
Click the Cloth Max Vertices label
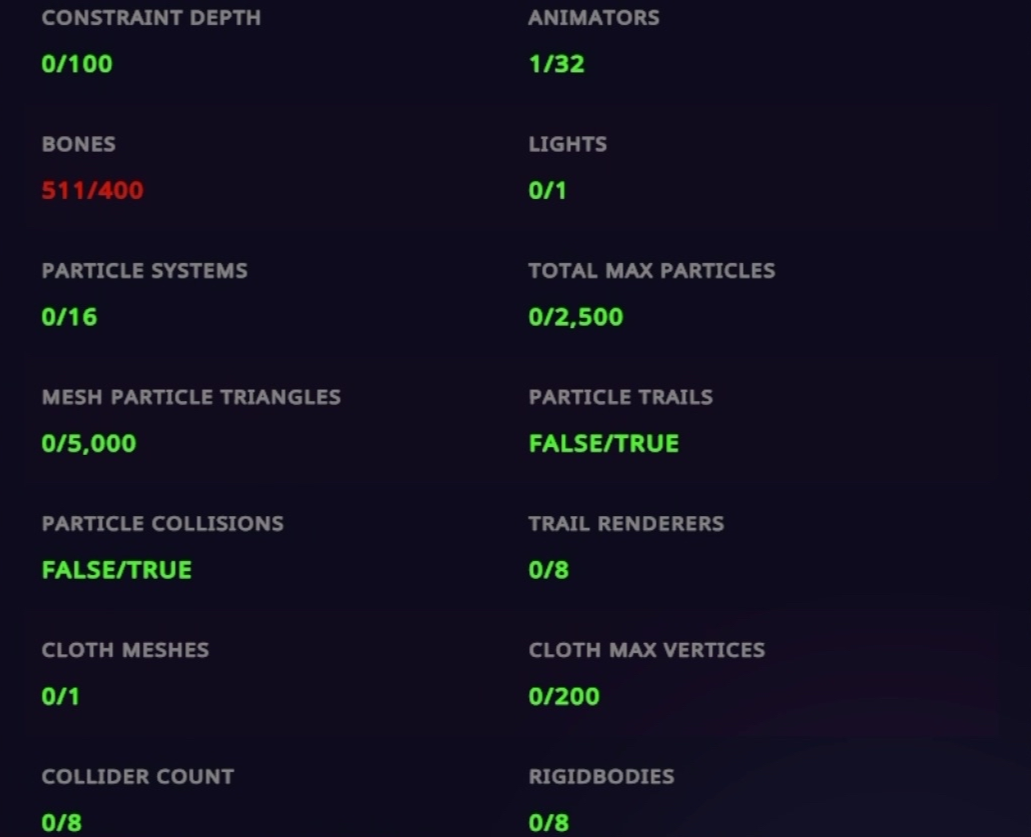[x=646, y=650]
